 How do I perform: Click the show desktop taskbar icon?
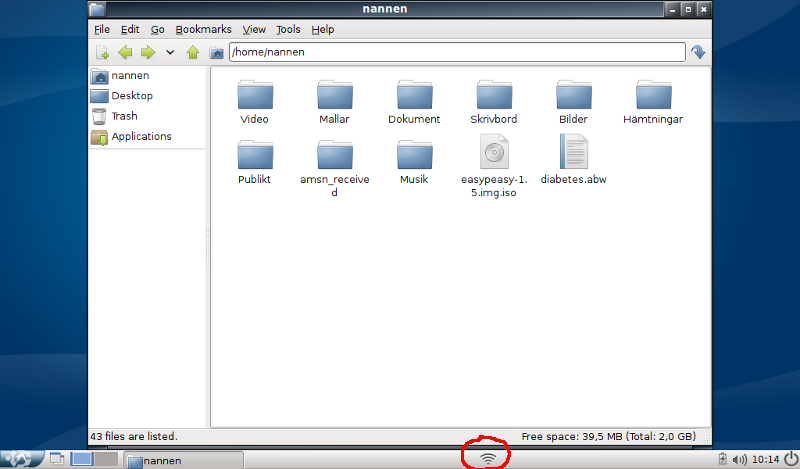point(57,459)
